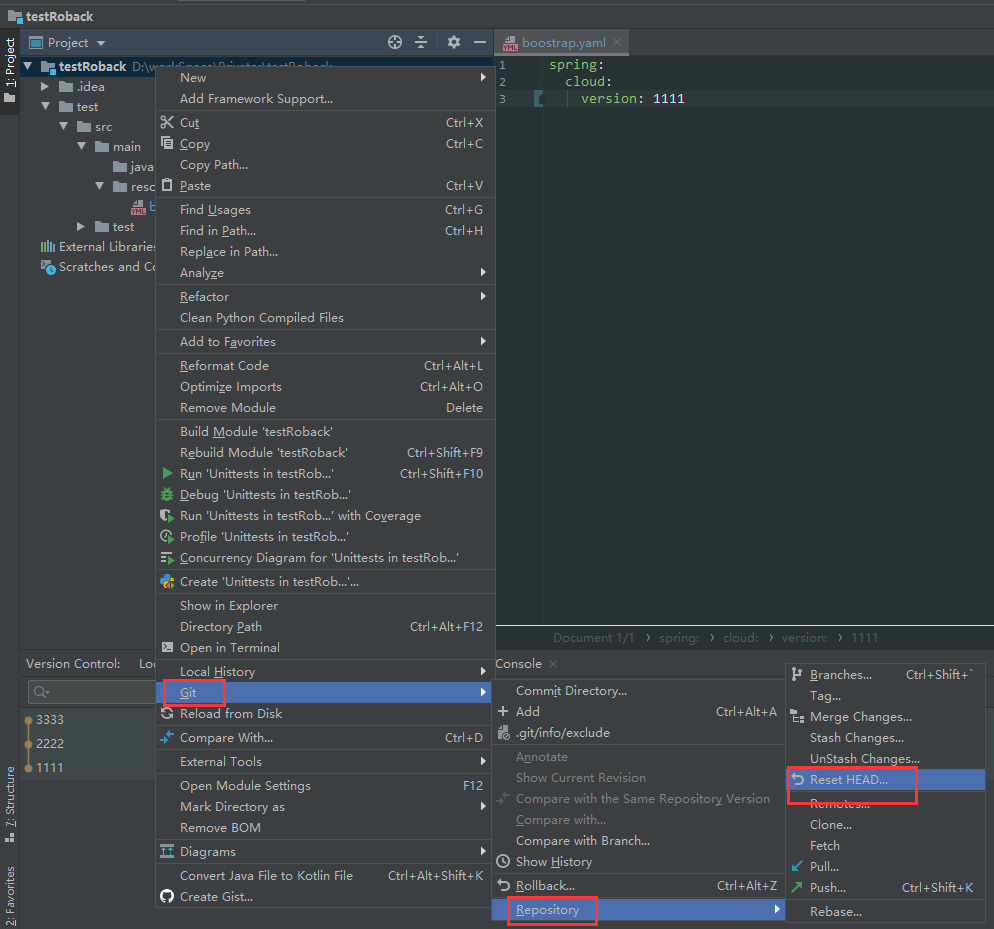Image resolution: width=994 pixels, height=929 pixels.
Task: Select Scratches and Consoles node
Action: (x=98, y=266)
